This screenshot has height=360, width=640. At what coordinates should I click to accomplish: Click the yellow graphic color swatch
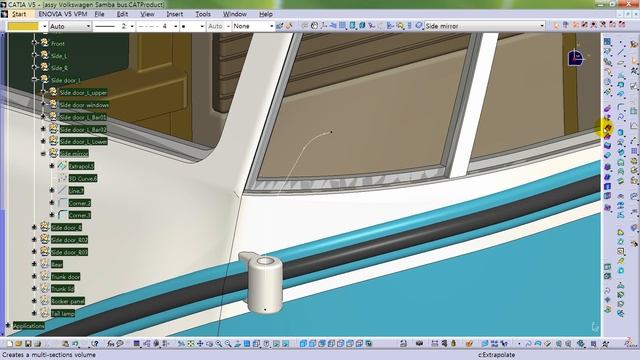23,26
